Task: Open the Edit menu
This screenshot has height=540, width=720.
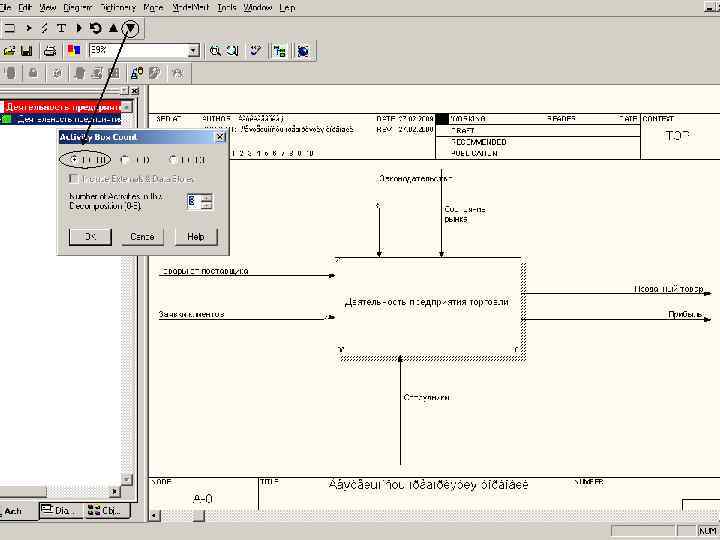Action: coord(24,8)
